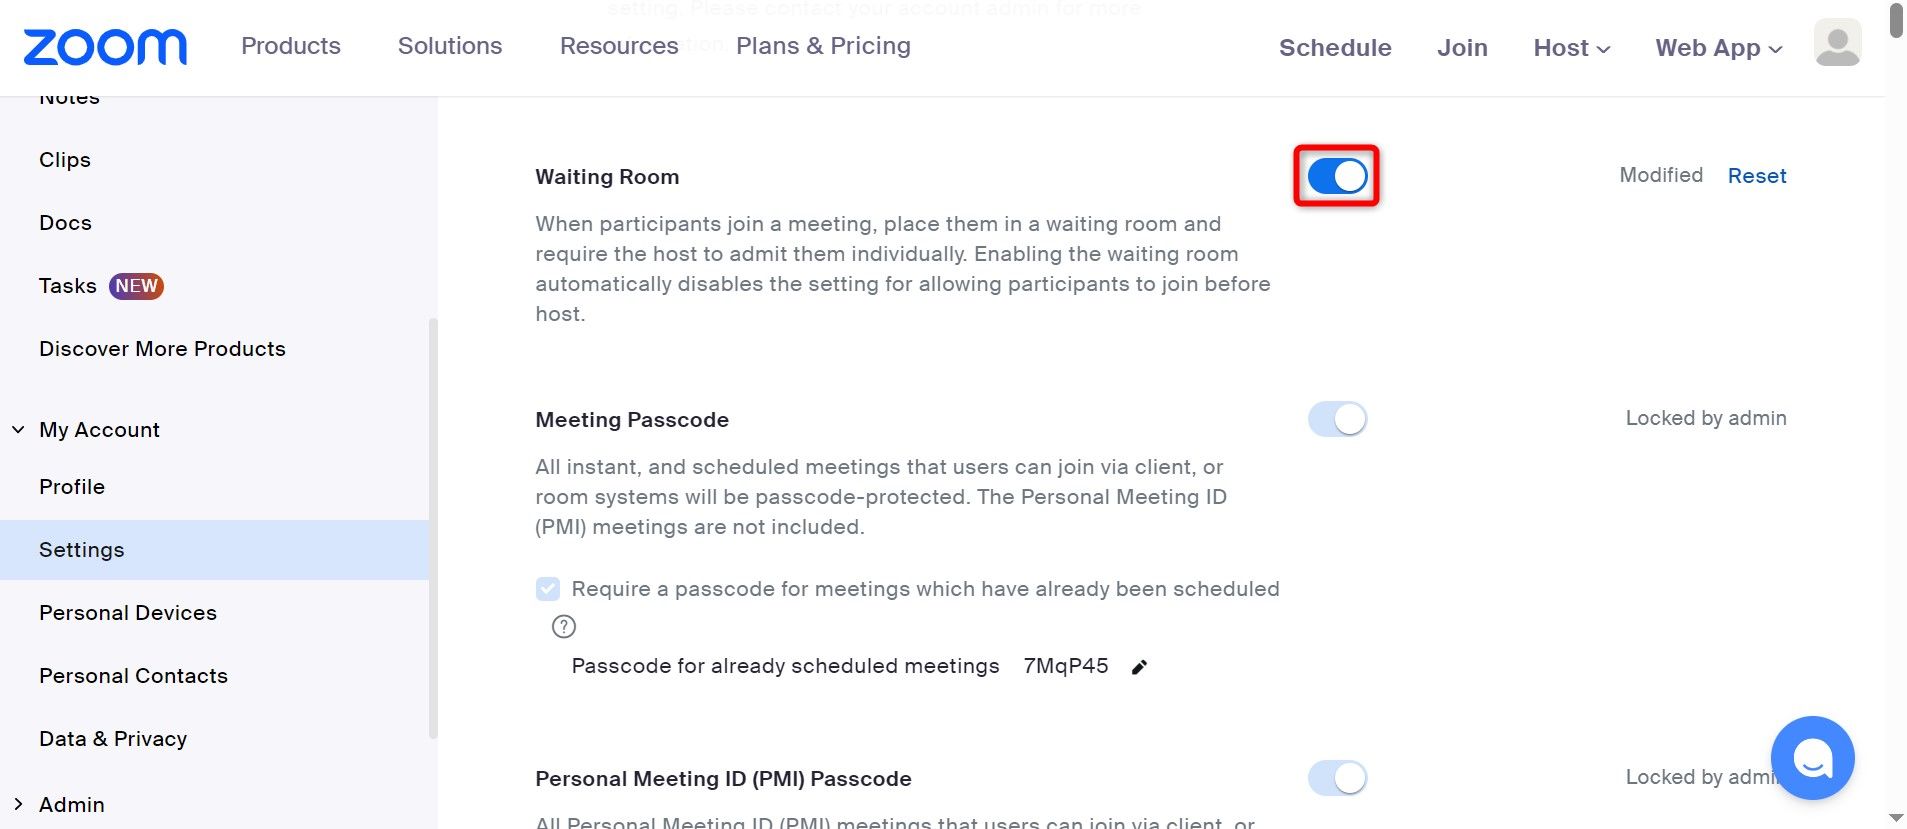Screen dimensions: 1907x829
Task: Open the Web App dropdown
Action: coord(1718,48)
